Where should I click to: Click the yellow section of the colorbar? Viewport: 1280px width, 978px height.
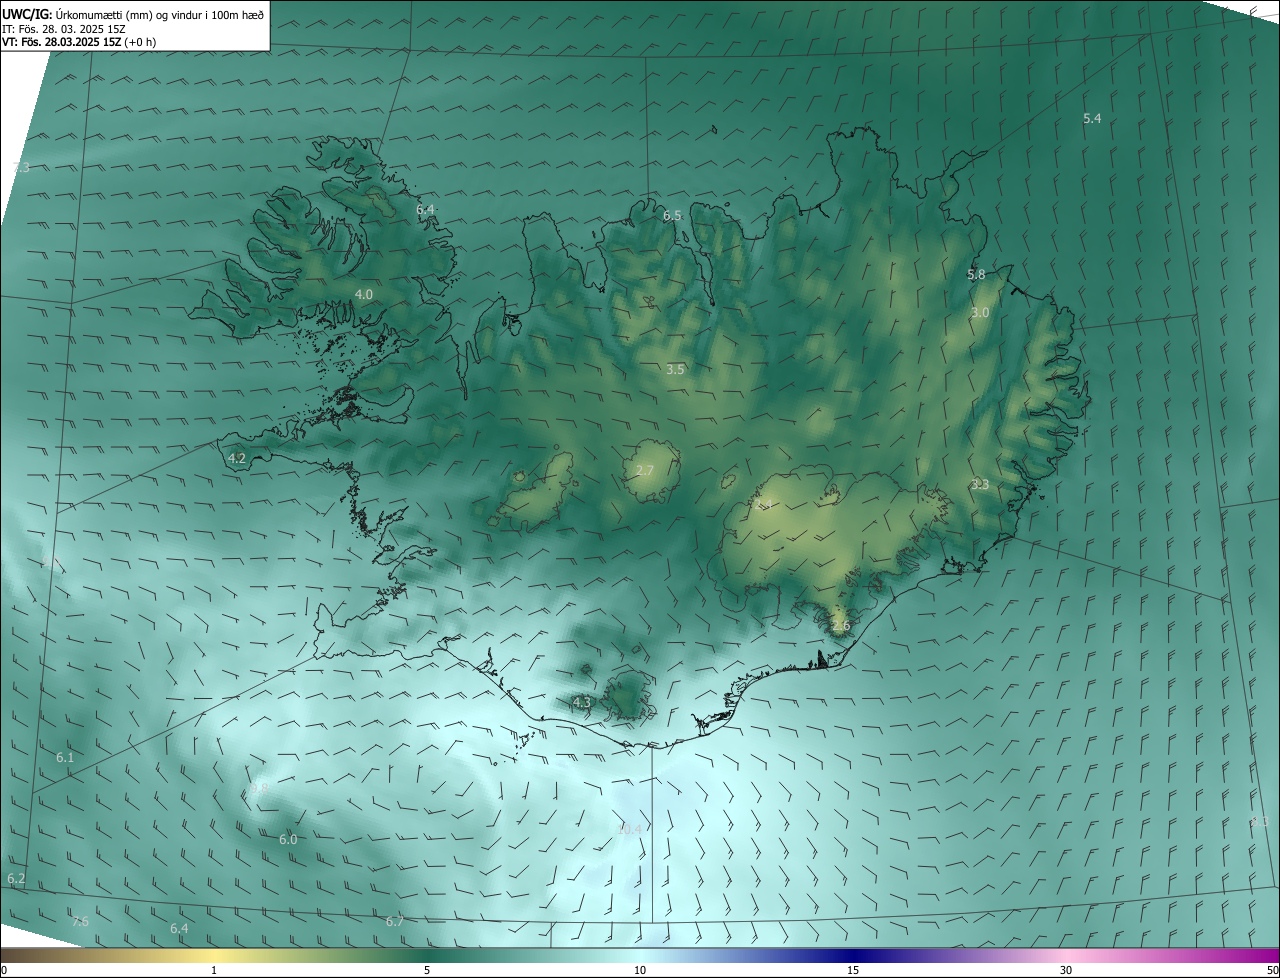click(214, 955)
